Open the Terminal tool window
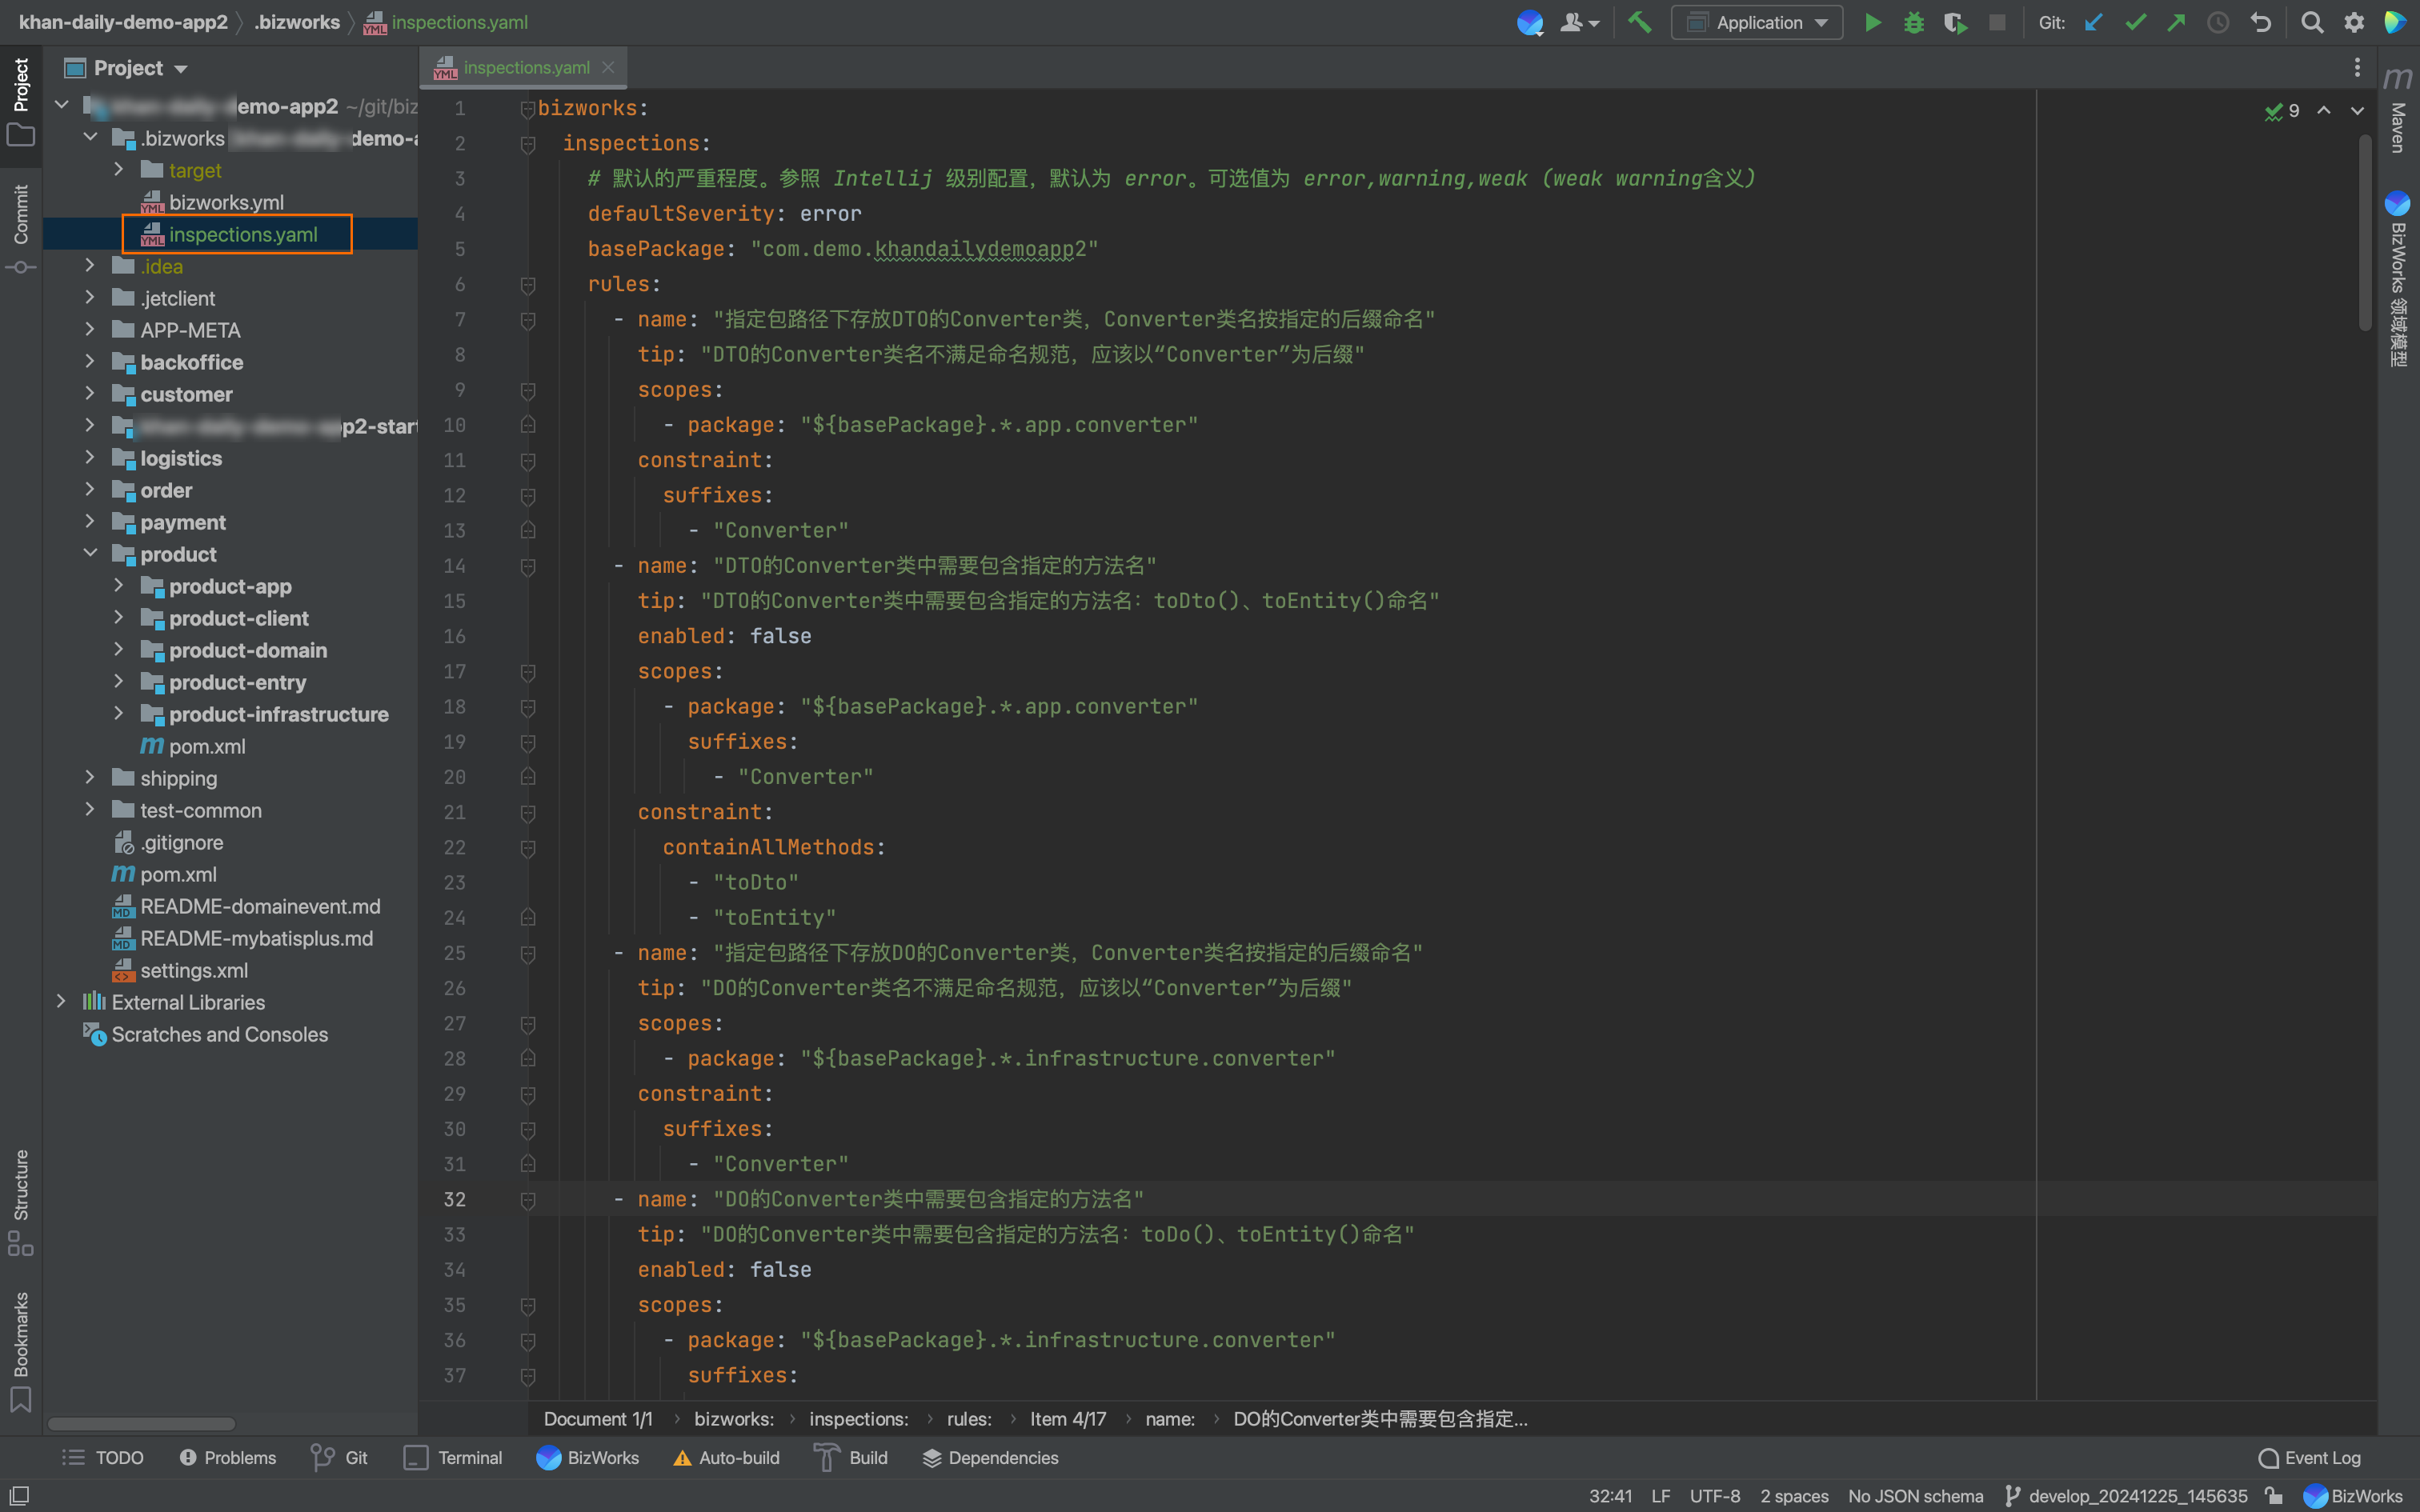 click(x=453, y=1458)
